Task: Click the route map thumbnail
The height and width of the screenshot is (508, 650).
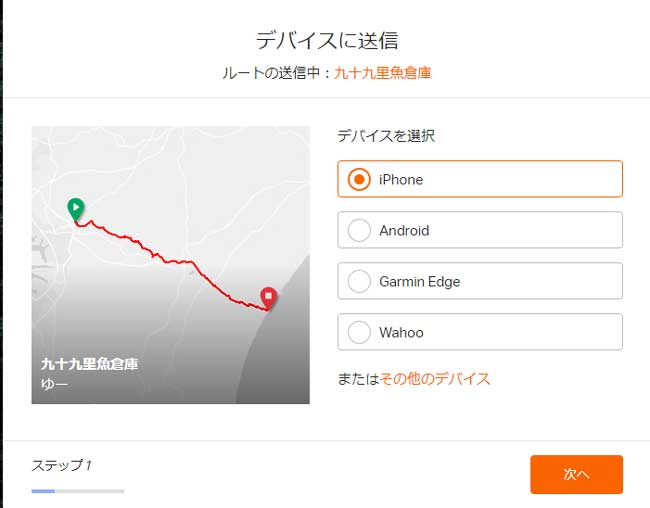Action: tap(171, 265)
